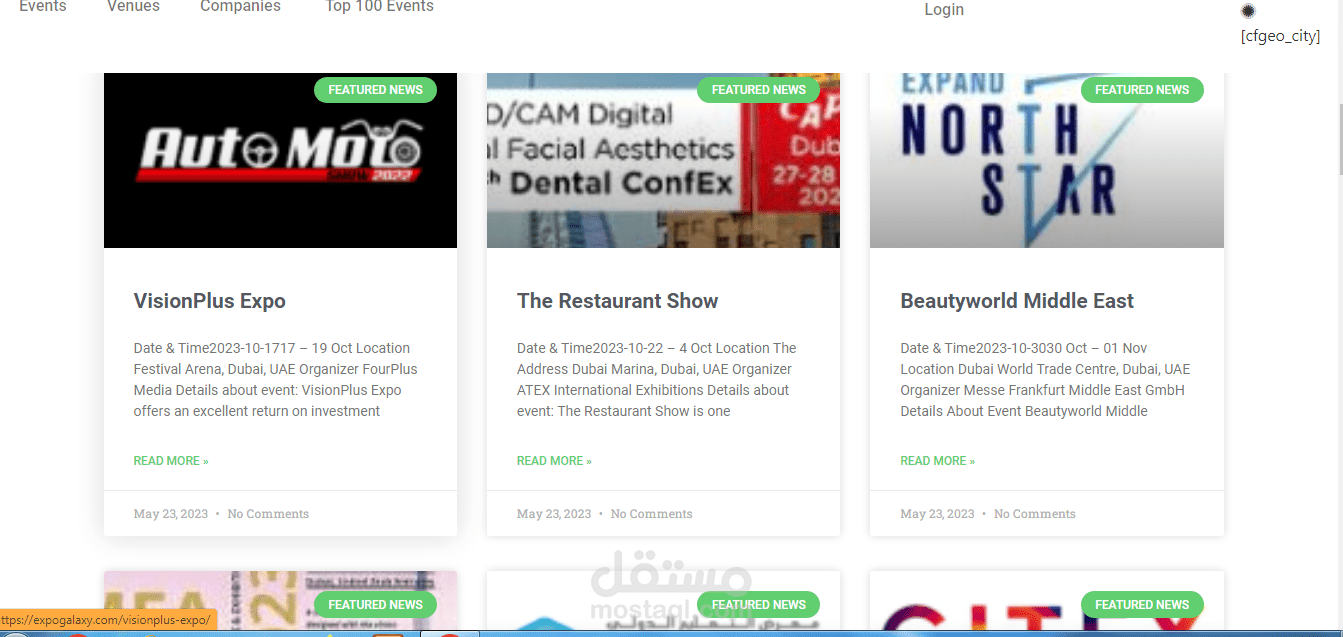Open the Dental ConfEx thumbnail image
Screen dimensions: 1343x637
[x=663, y=160]
